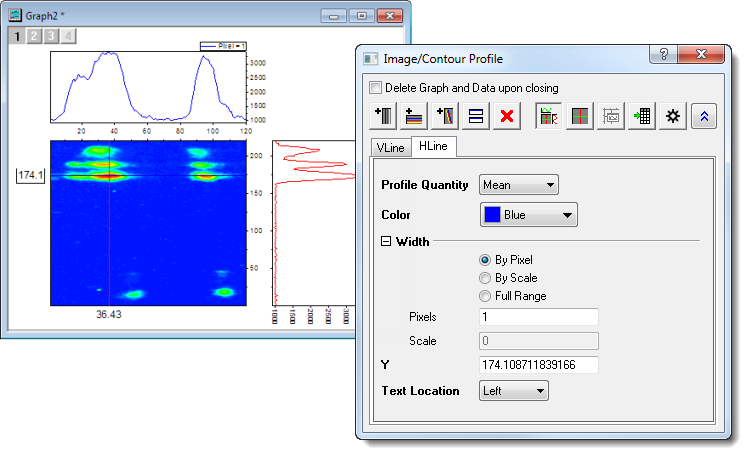Collapse the panel with double-chevron button
Image resolution: width=745 pixels, height=452 pixels.
[704, 116]
